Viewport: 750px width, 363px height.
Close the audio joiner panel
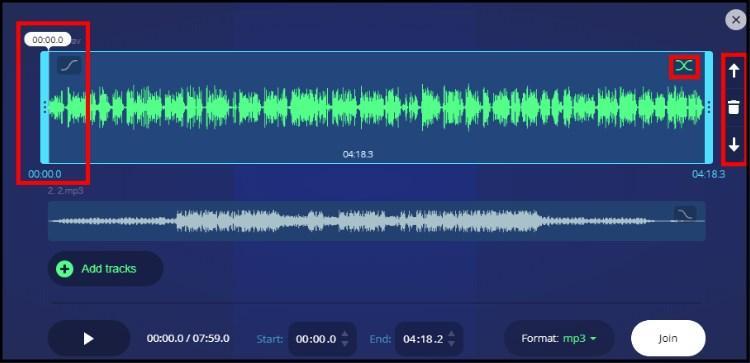(x=736, y=20)
